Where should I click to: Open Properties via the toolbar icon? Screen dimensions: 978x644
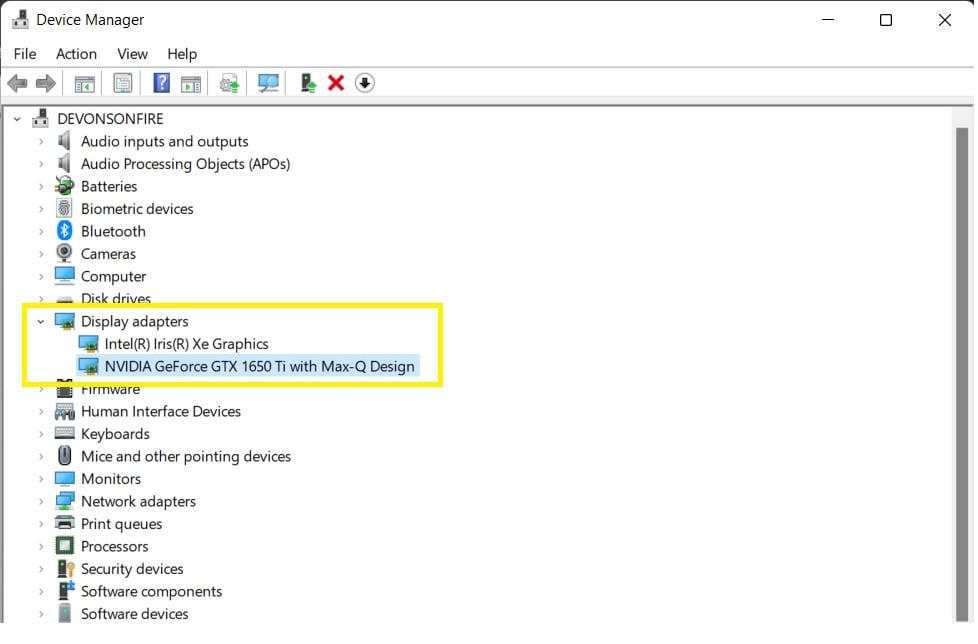tap(122, 83)
